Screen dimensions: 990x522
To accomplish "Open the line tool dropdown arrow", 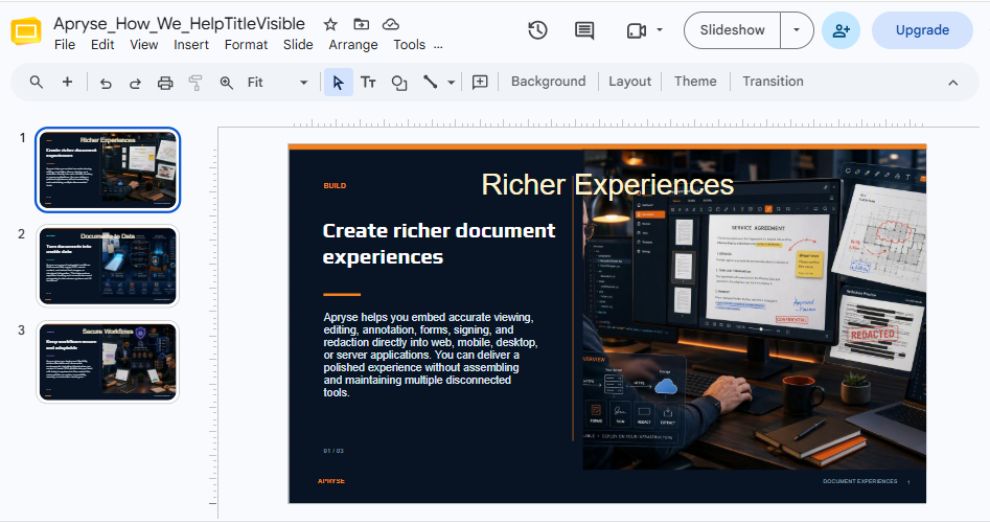I will (451, 82).
